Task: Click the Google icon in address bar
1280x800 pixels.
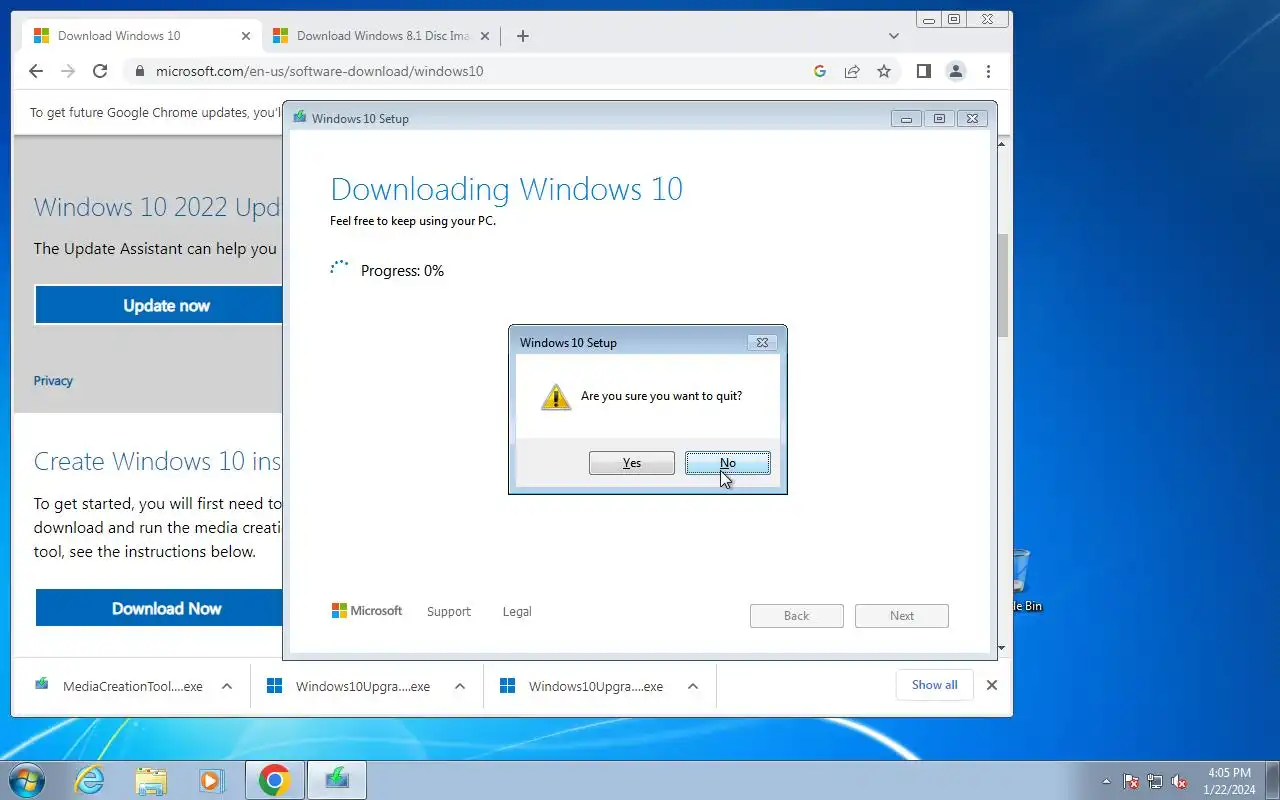Action: [820, 71]
